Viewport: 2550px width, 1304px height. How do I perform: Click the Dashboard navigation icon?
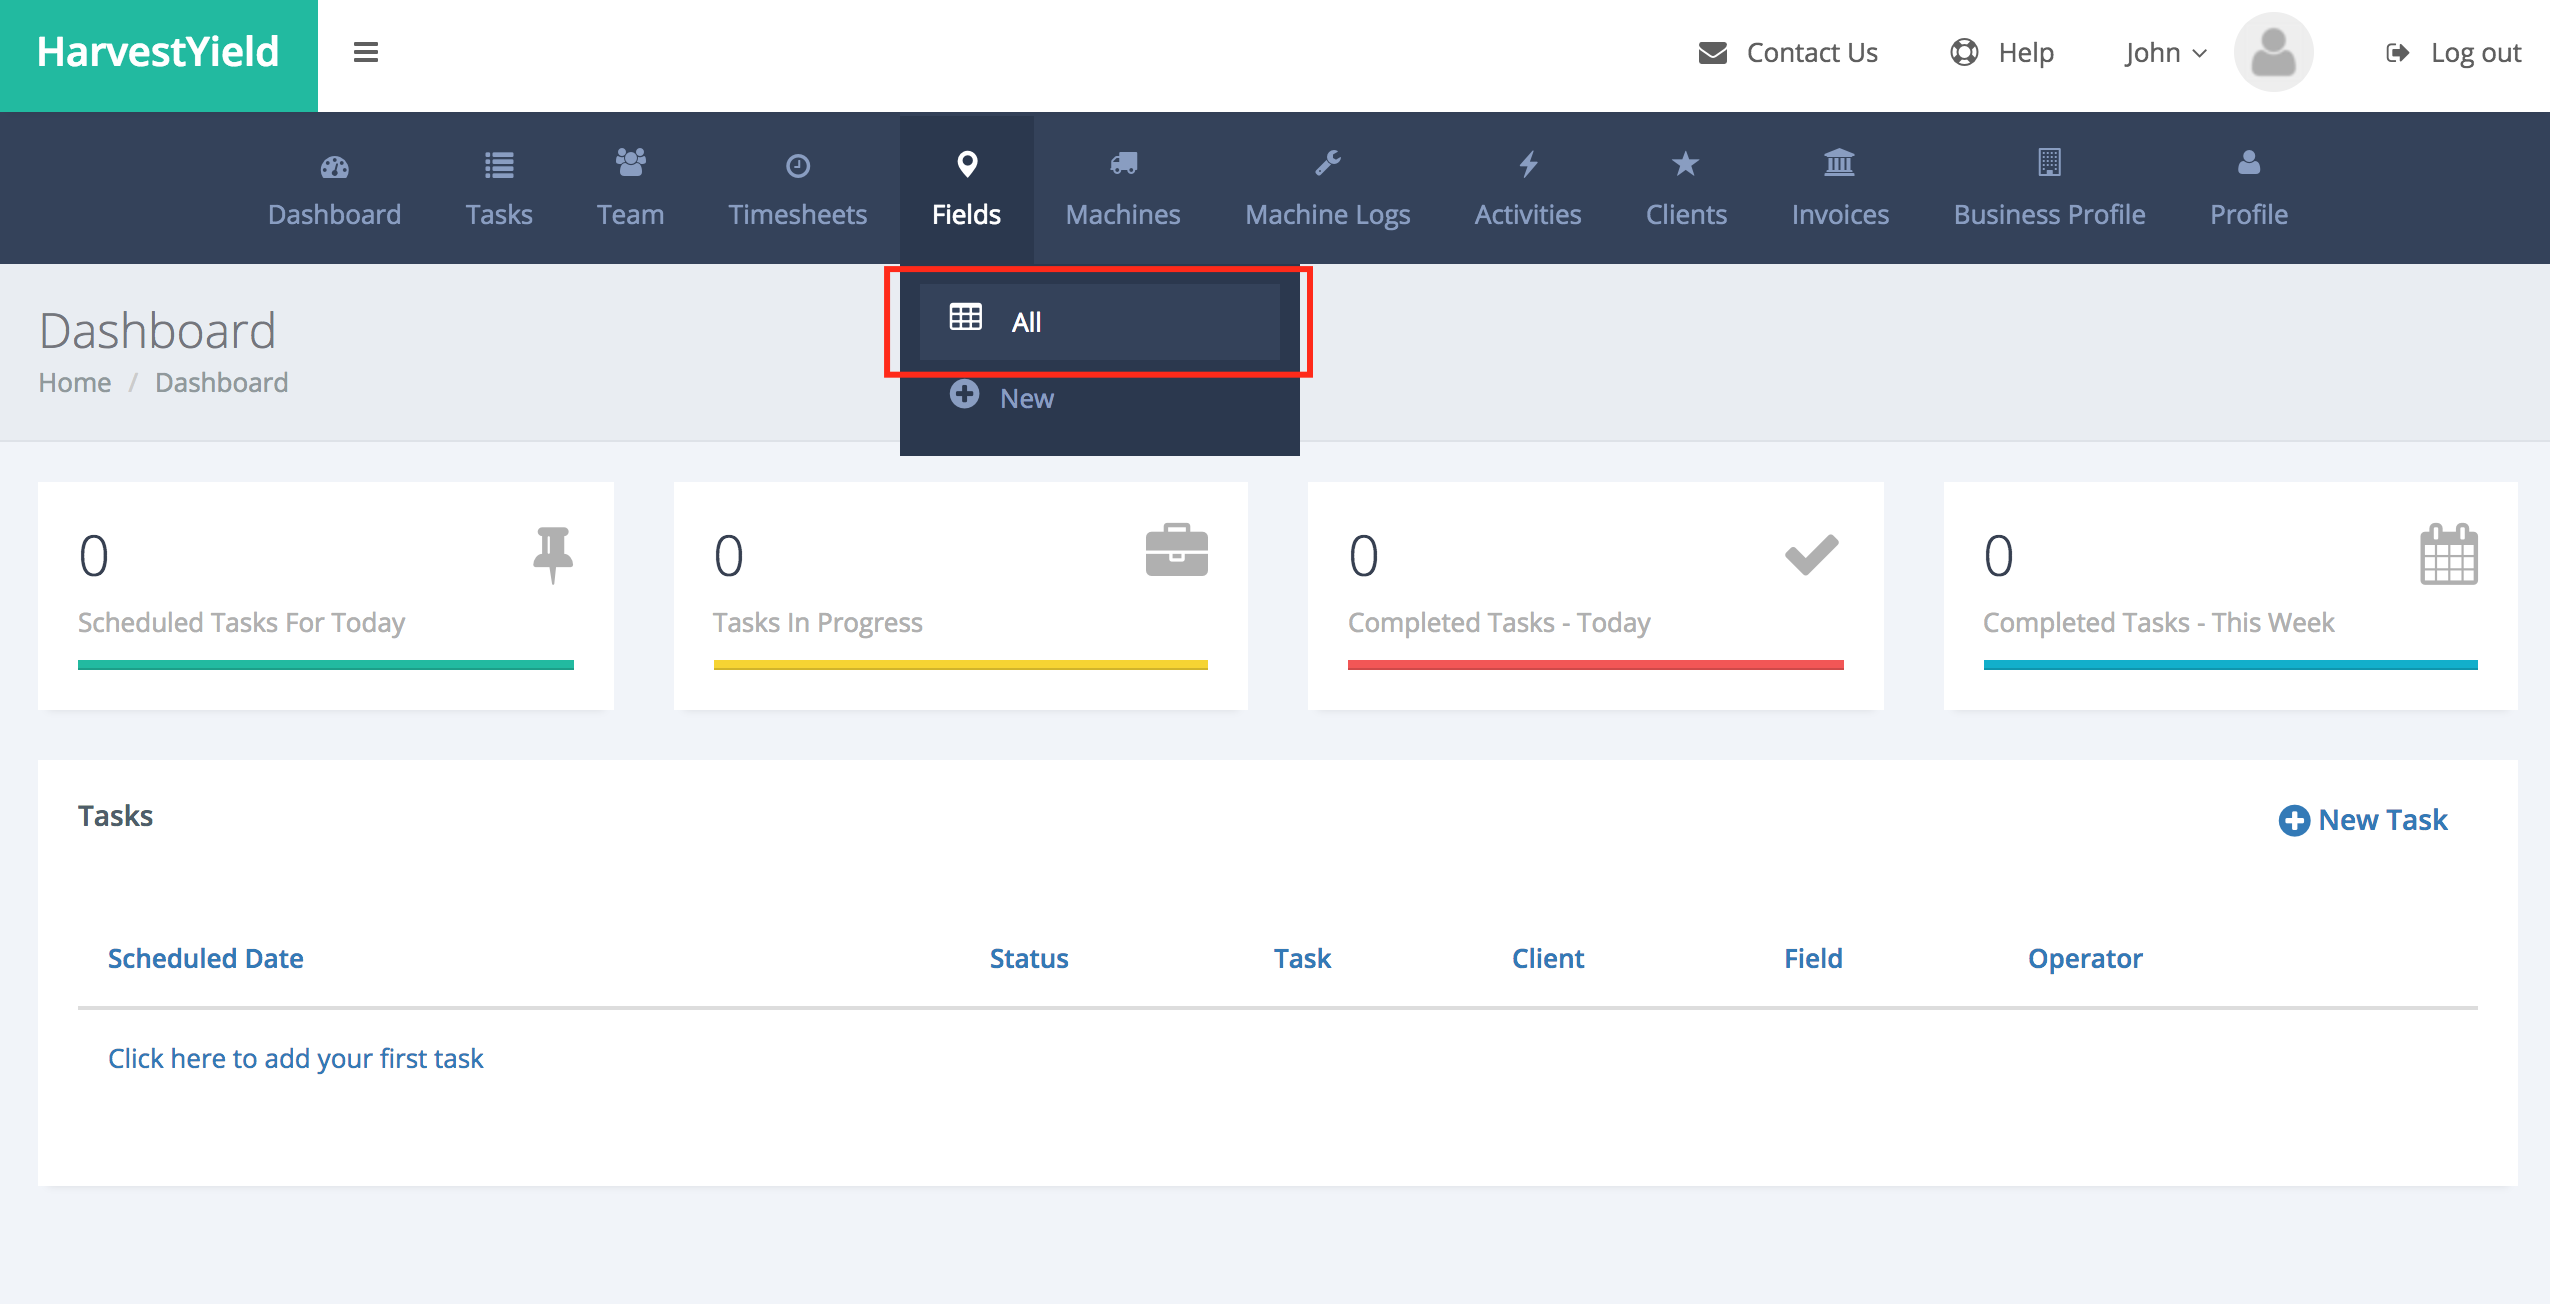tap(332, 165)
